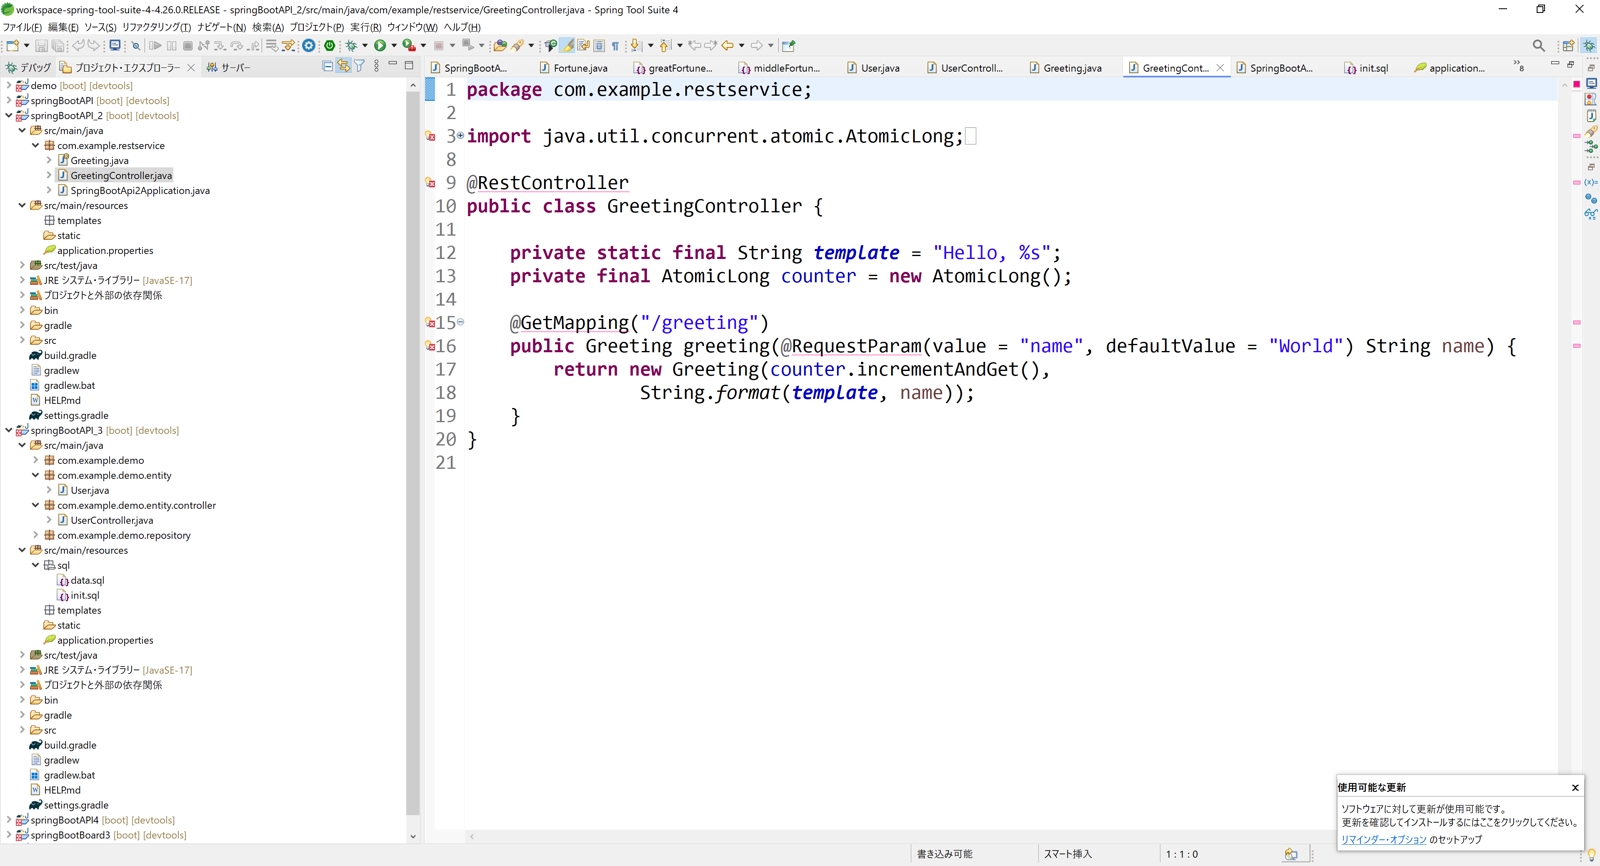1600x866 pixels.
Task: Toggle Mark Occurrences highlighter button
Action: pos(567,45)
